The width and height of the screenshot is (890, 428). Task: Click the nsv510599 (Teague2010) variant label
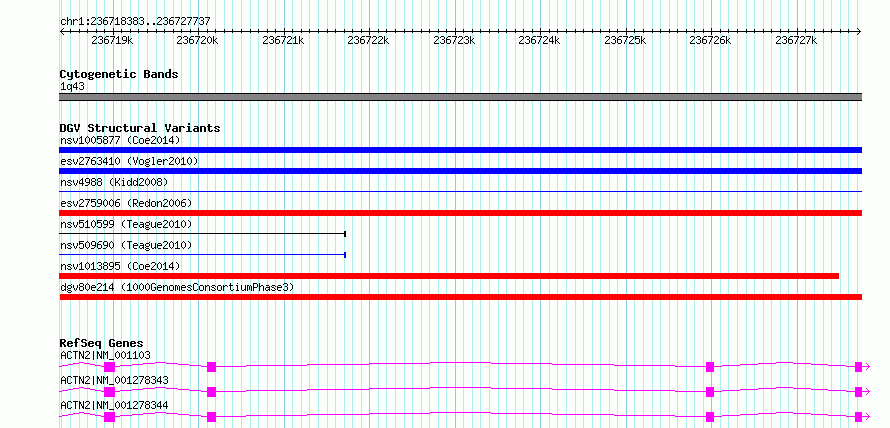126,224
